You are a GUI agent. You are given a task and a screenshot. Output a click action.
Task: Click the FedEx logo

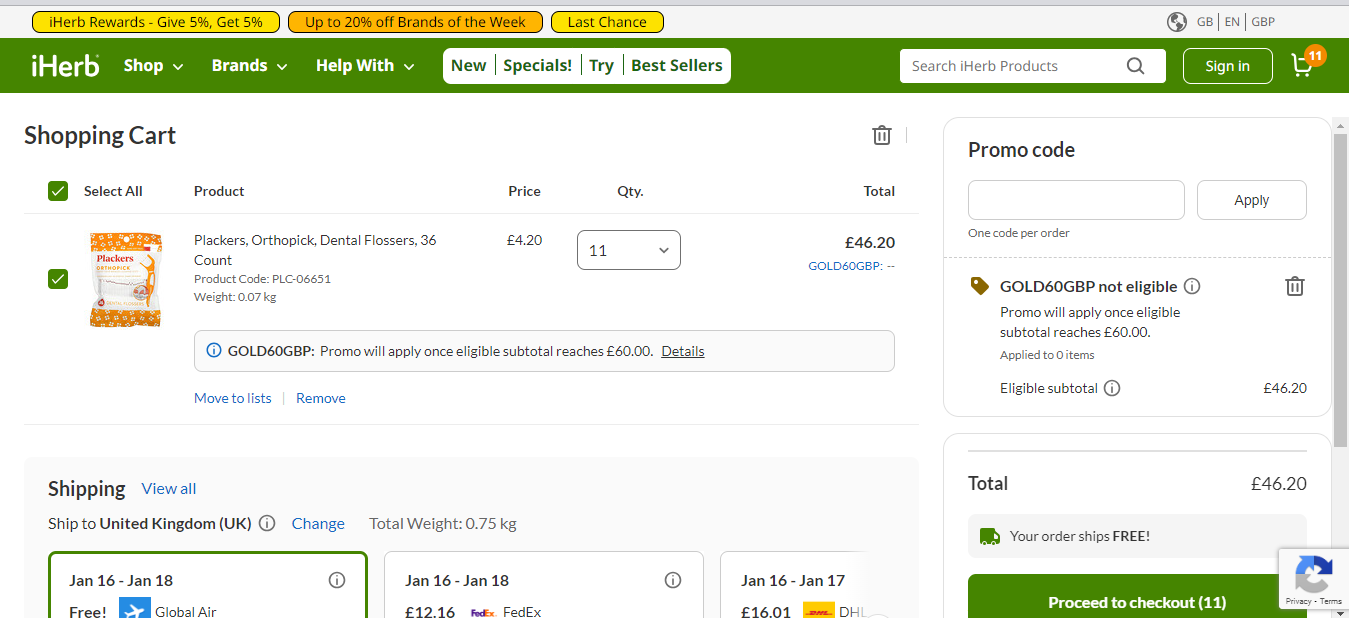(483, 612)
